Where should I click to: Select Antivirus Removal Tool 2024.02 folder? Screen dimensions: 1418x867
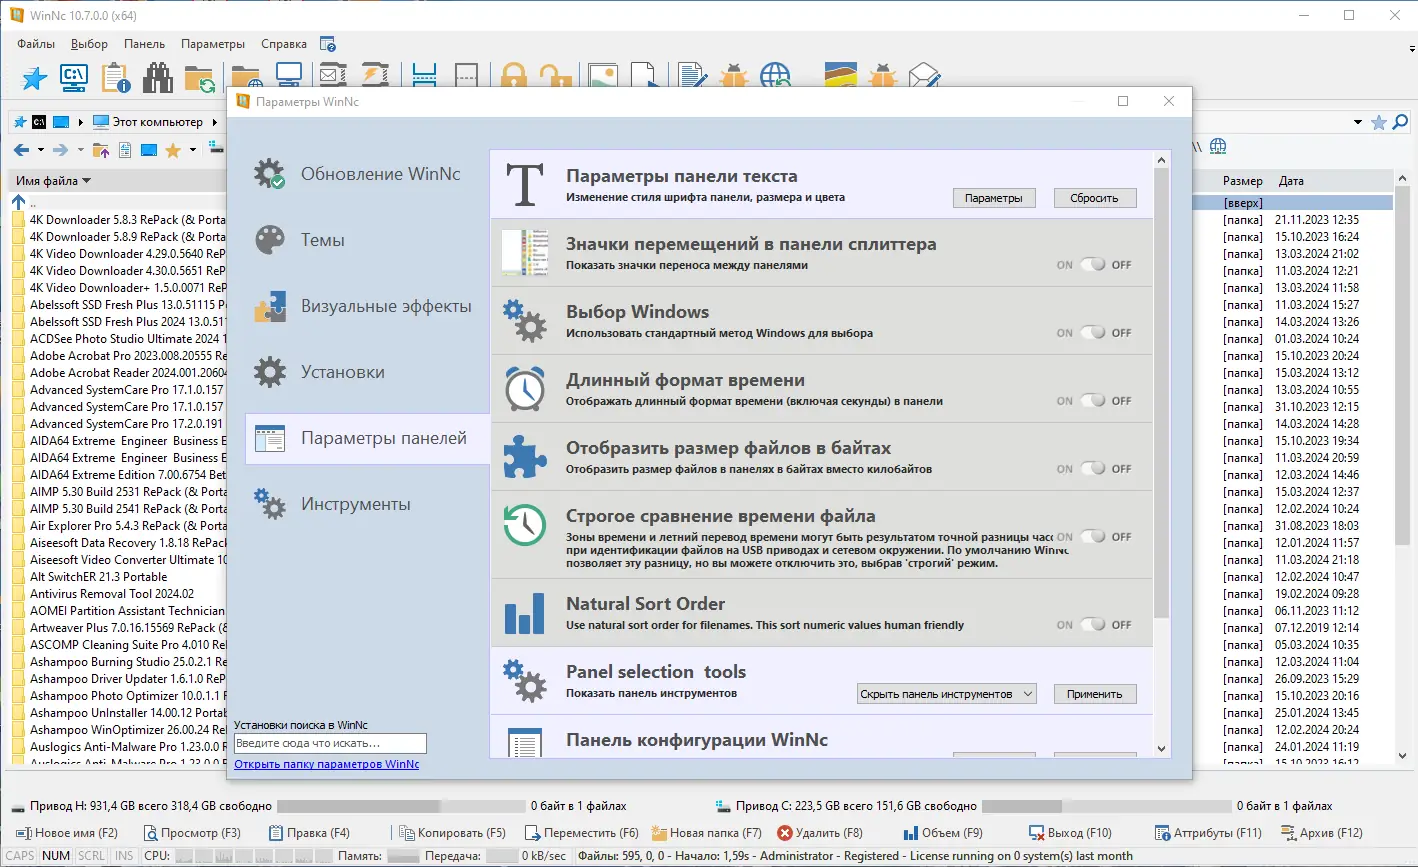[113, 594]
